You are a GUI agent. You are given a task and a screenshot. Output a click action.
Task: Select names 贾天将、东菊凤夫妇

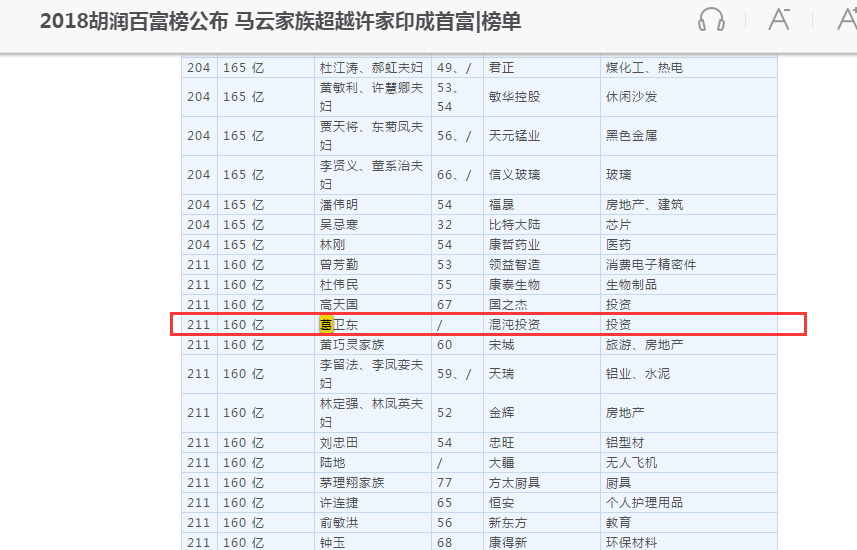372,136
